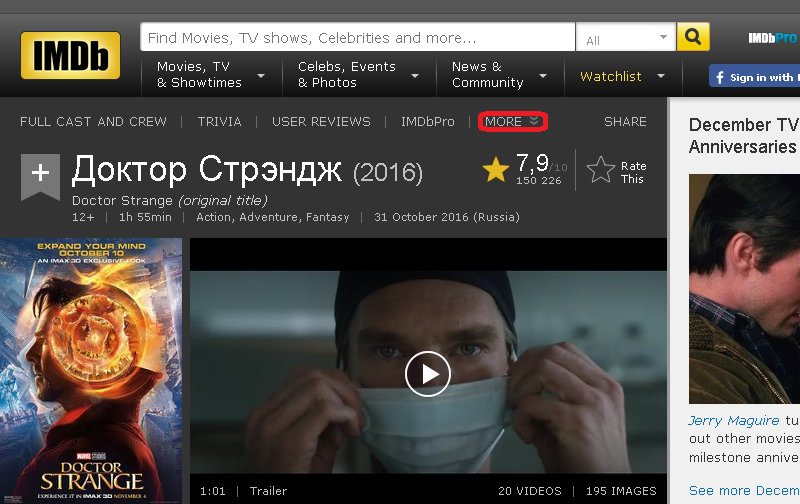Go to User Reviews
The height and width of the screenshot is (504, 800).
[x=321, y=121]
